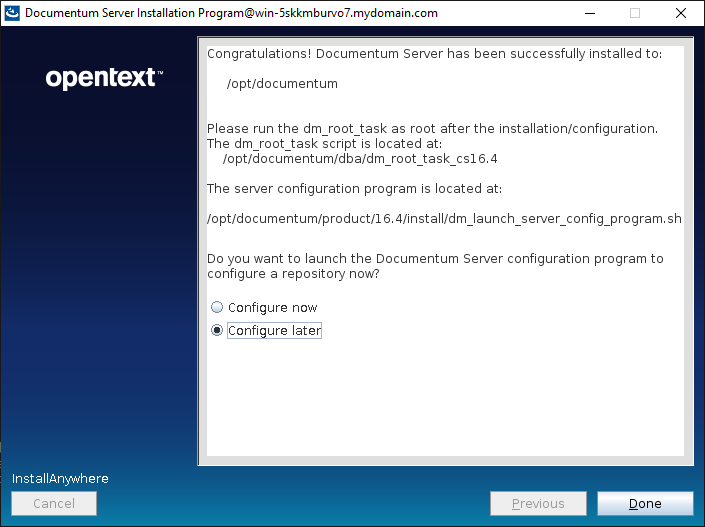
Task: Click the 'Please run the dm_root_task' instruction
Action: [x=432, y=128]
